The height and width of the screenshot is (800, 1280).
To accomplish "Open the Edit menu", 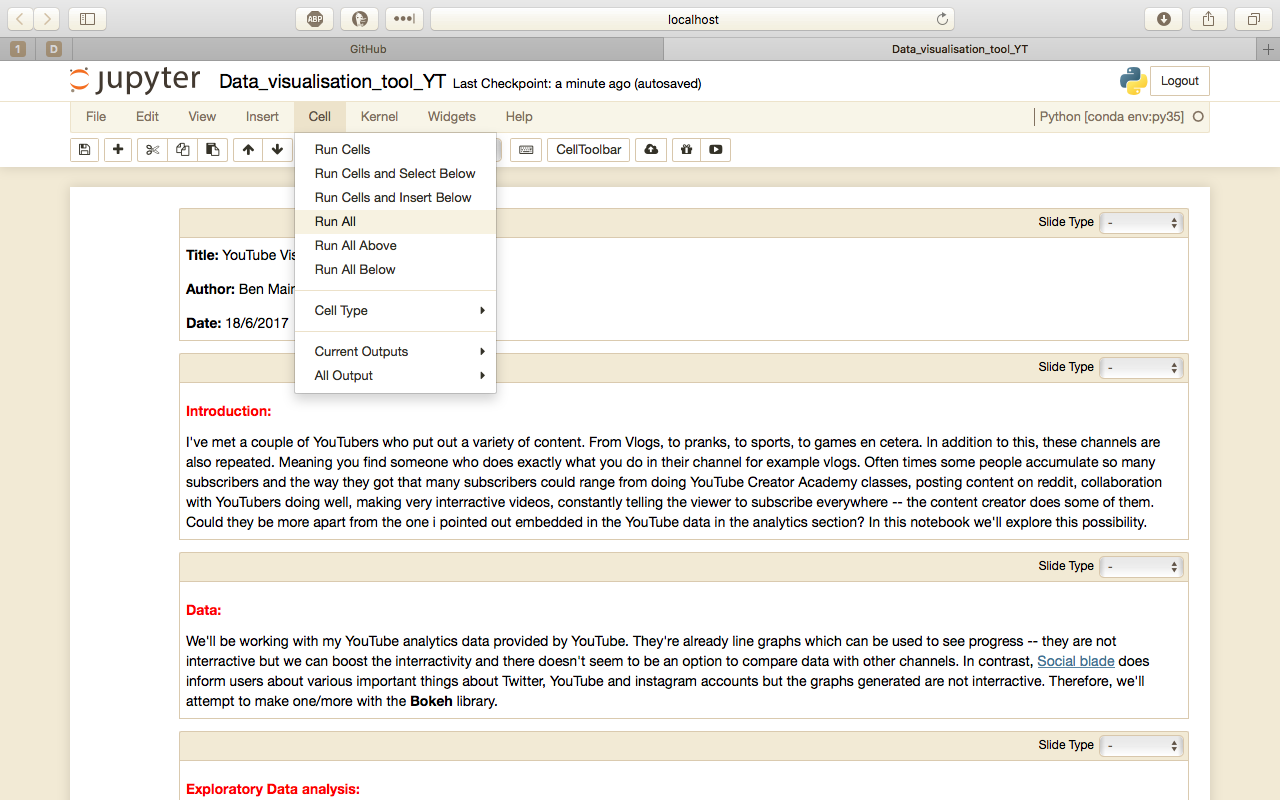I will coord(147,117).
